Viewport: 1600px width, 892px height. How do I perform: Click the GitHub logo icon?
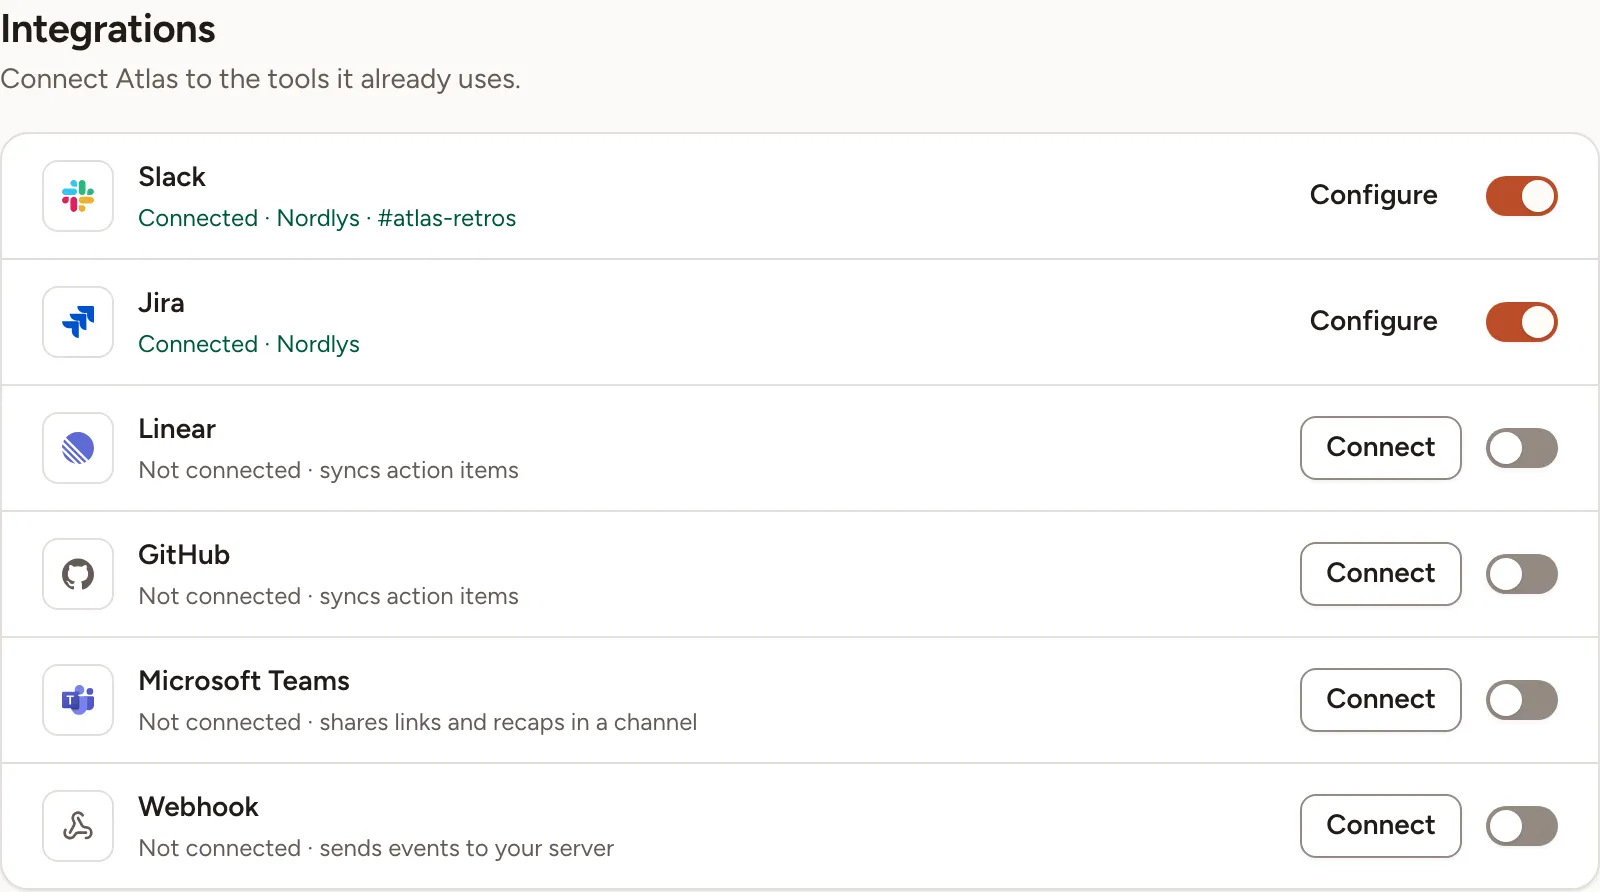pyautogui.click(x=78, y=574)
